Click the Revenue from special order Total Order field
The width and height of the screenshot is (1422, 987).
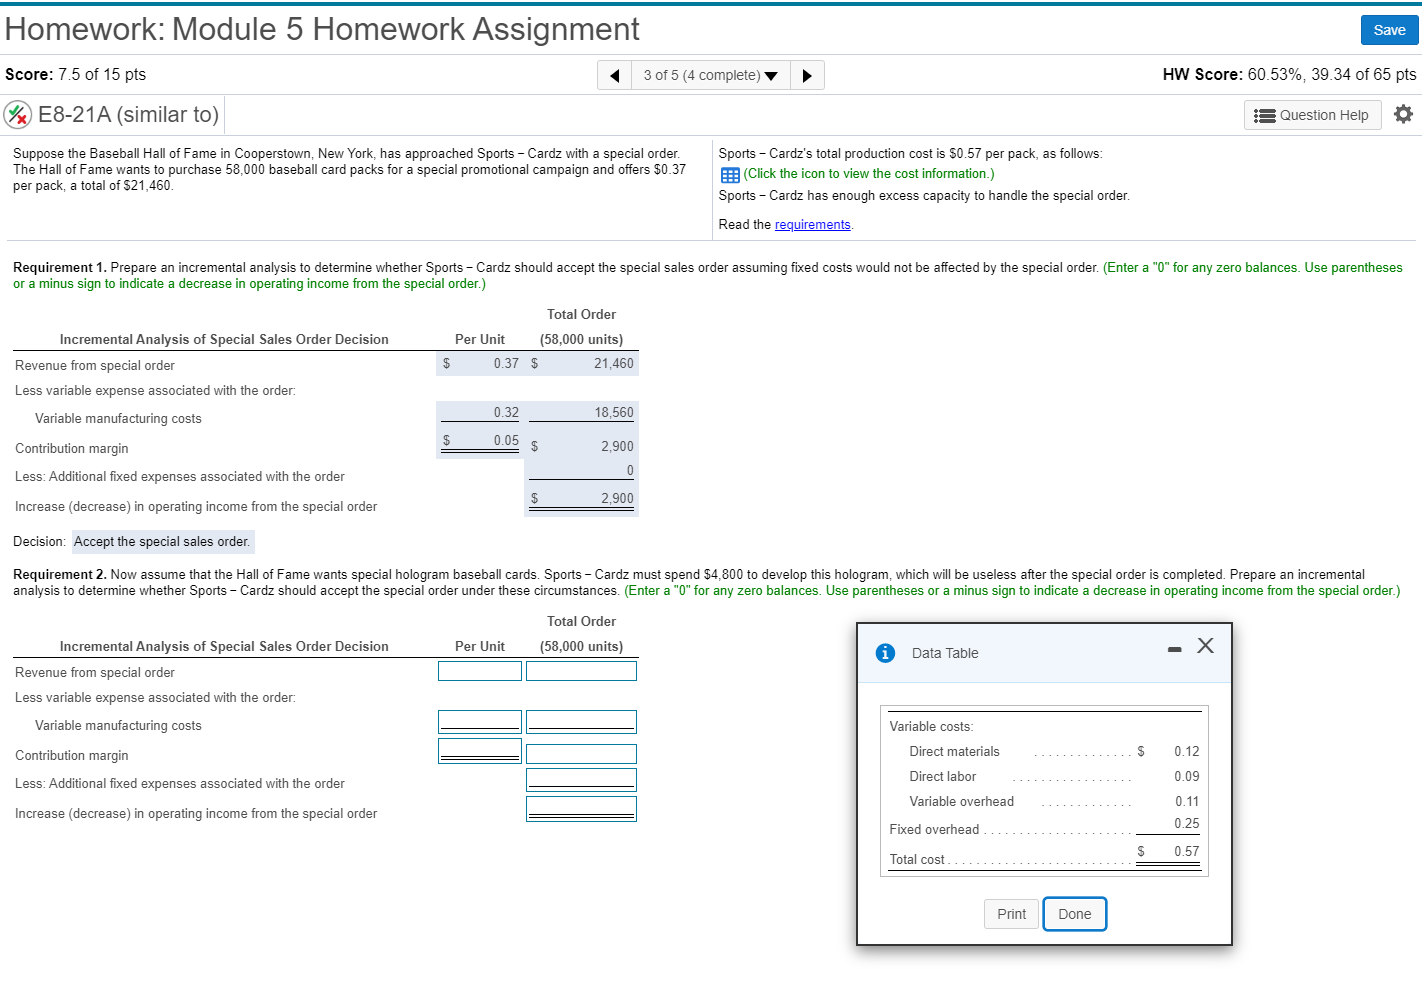(581, 671)
